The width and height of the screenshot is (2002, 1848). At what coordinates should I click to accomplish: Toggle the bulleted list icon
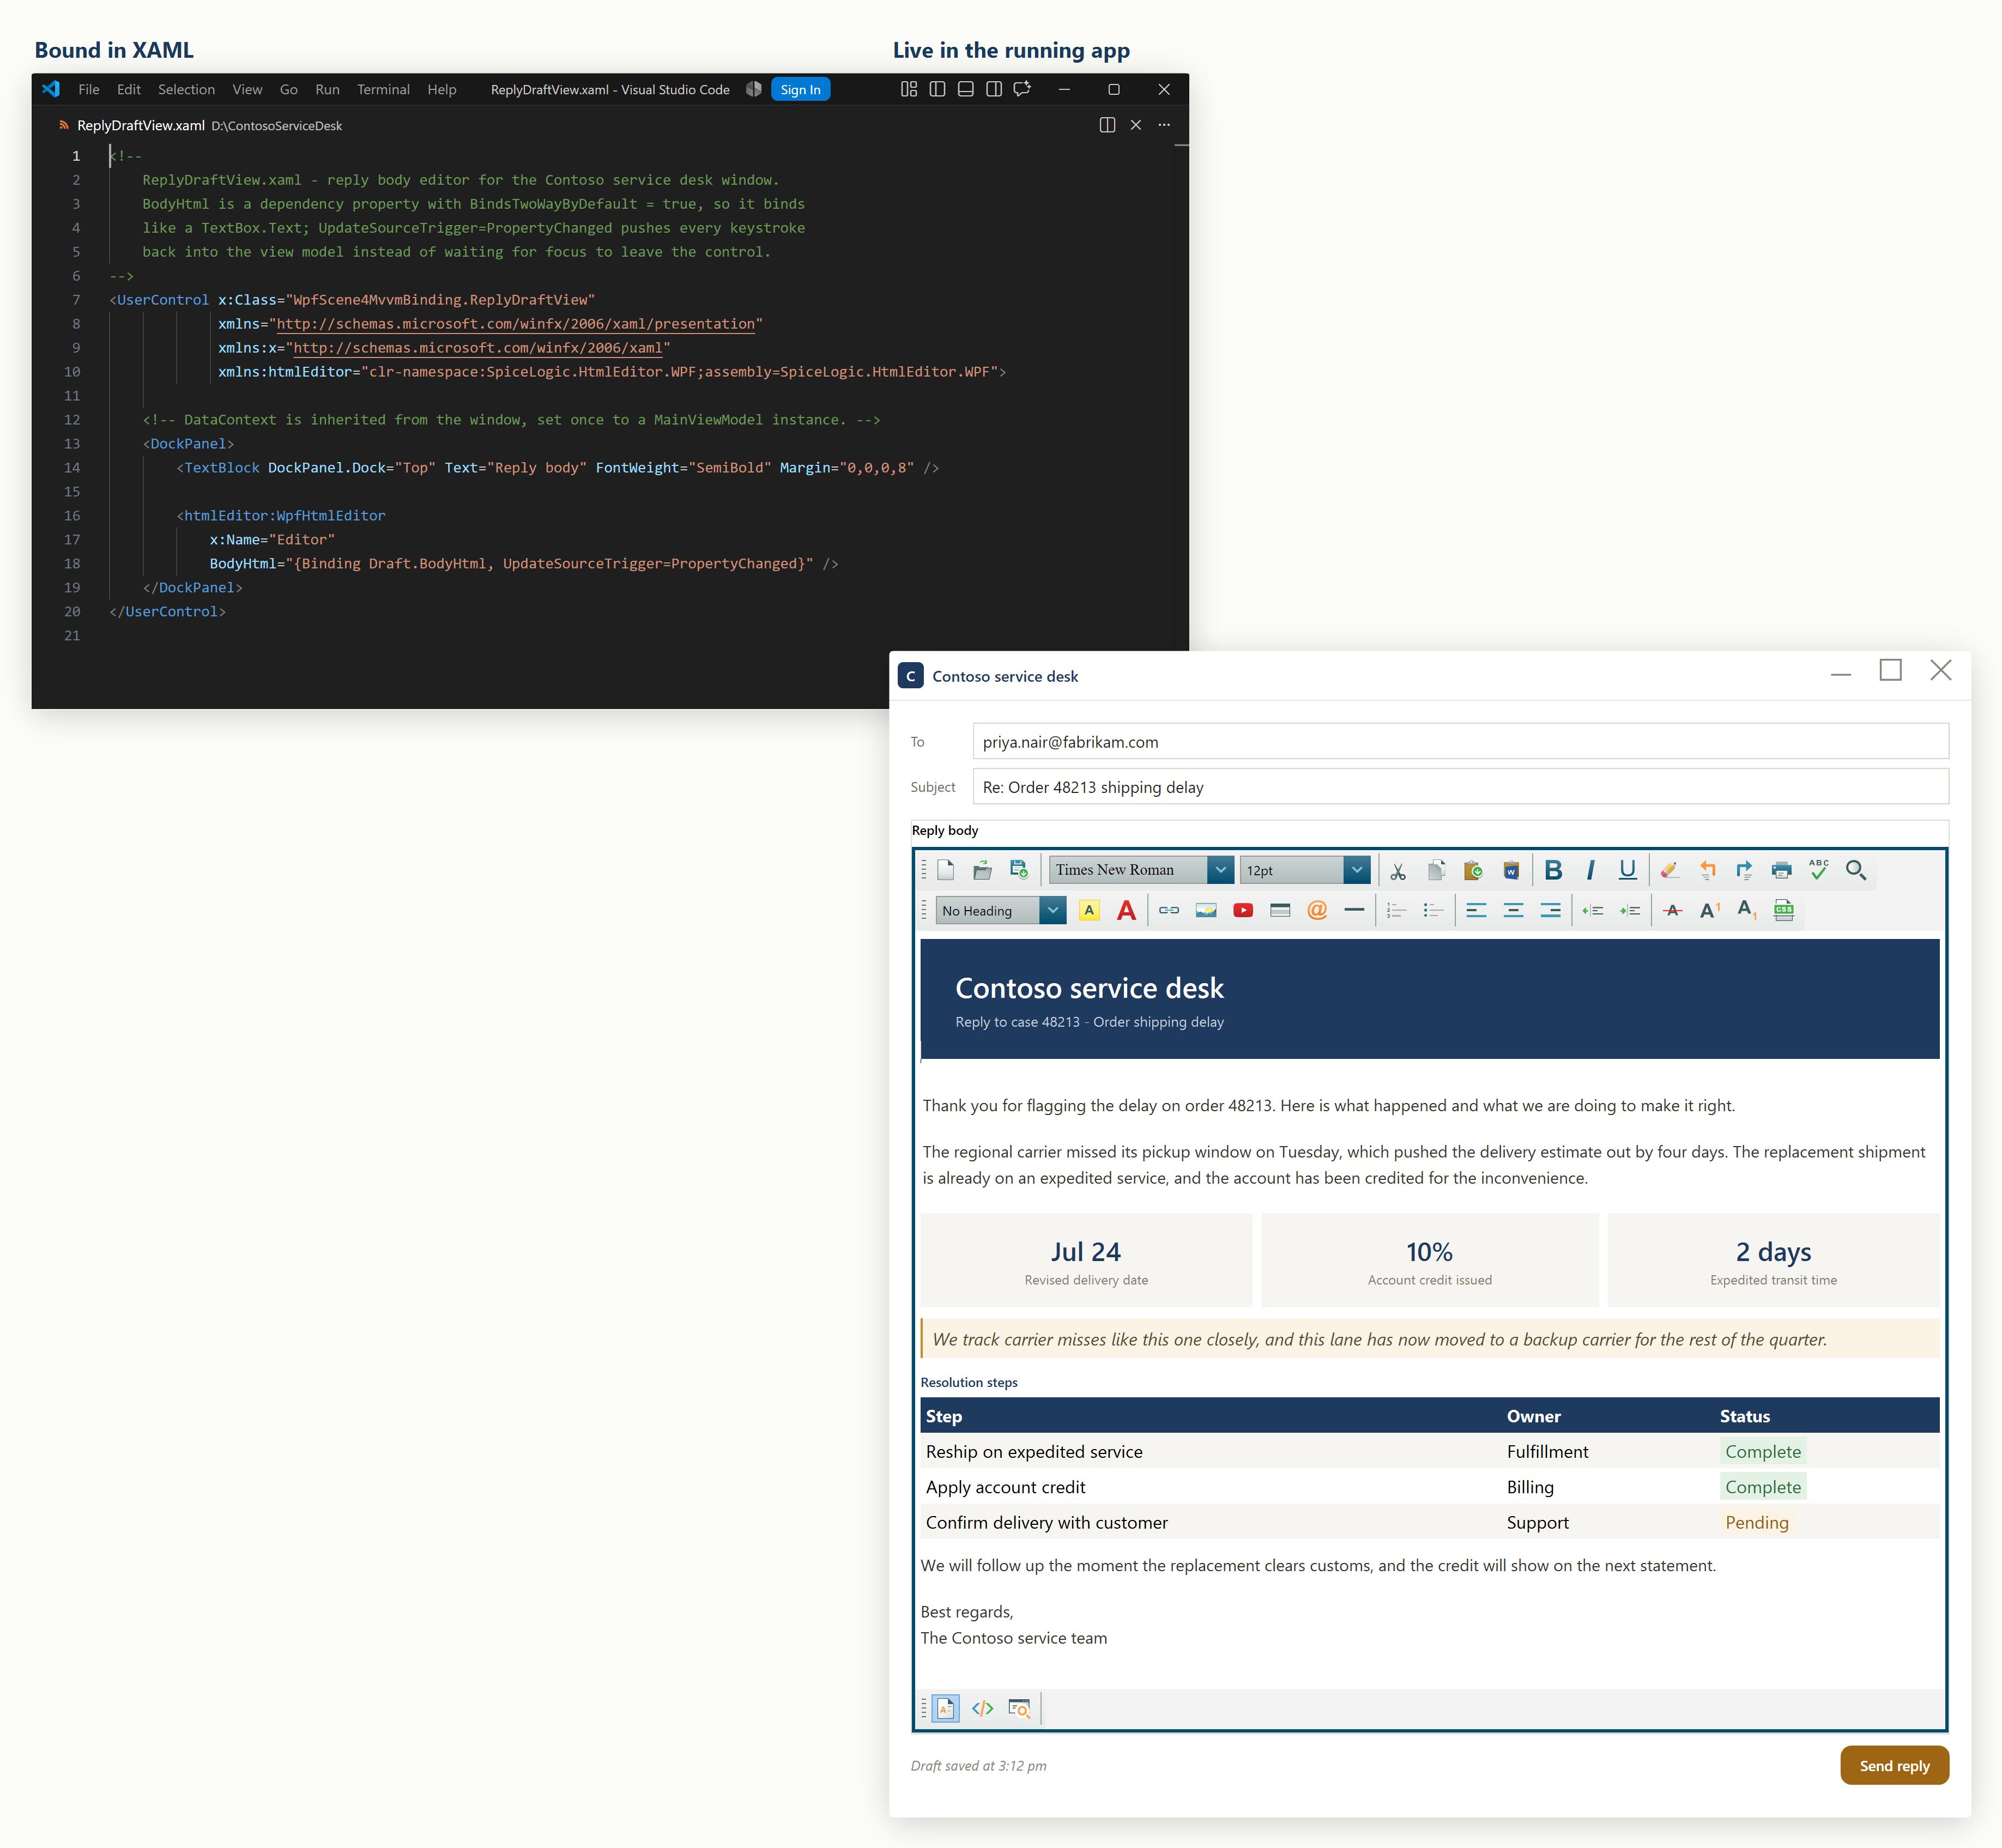coord(1433,910)
